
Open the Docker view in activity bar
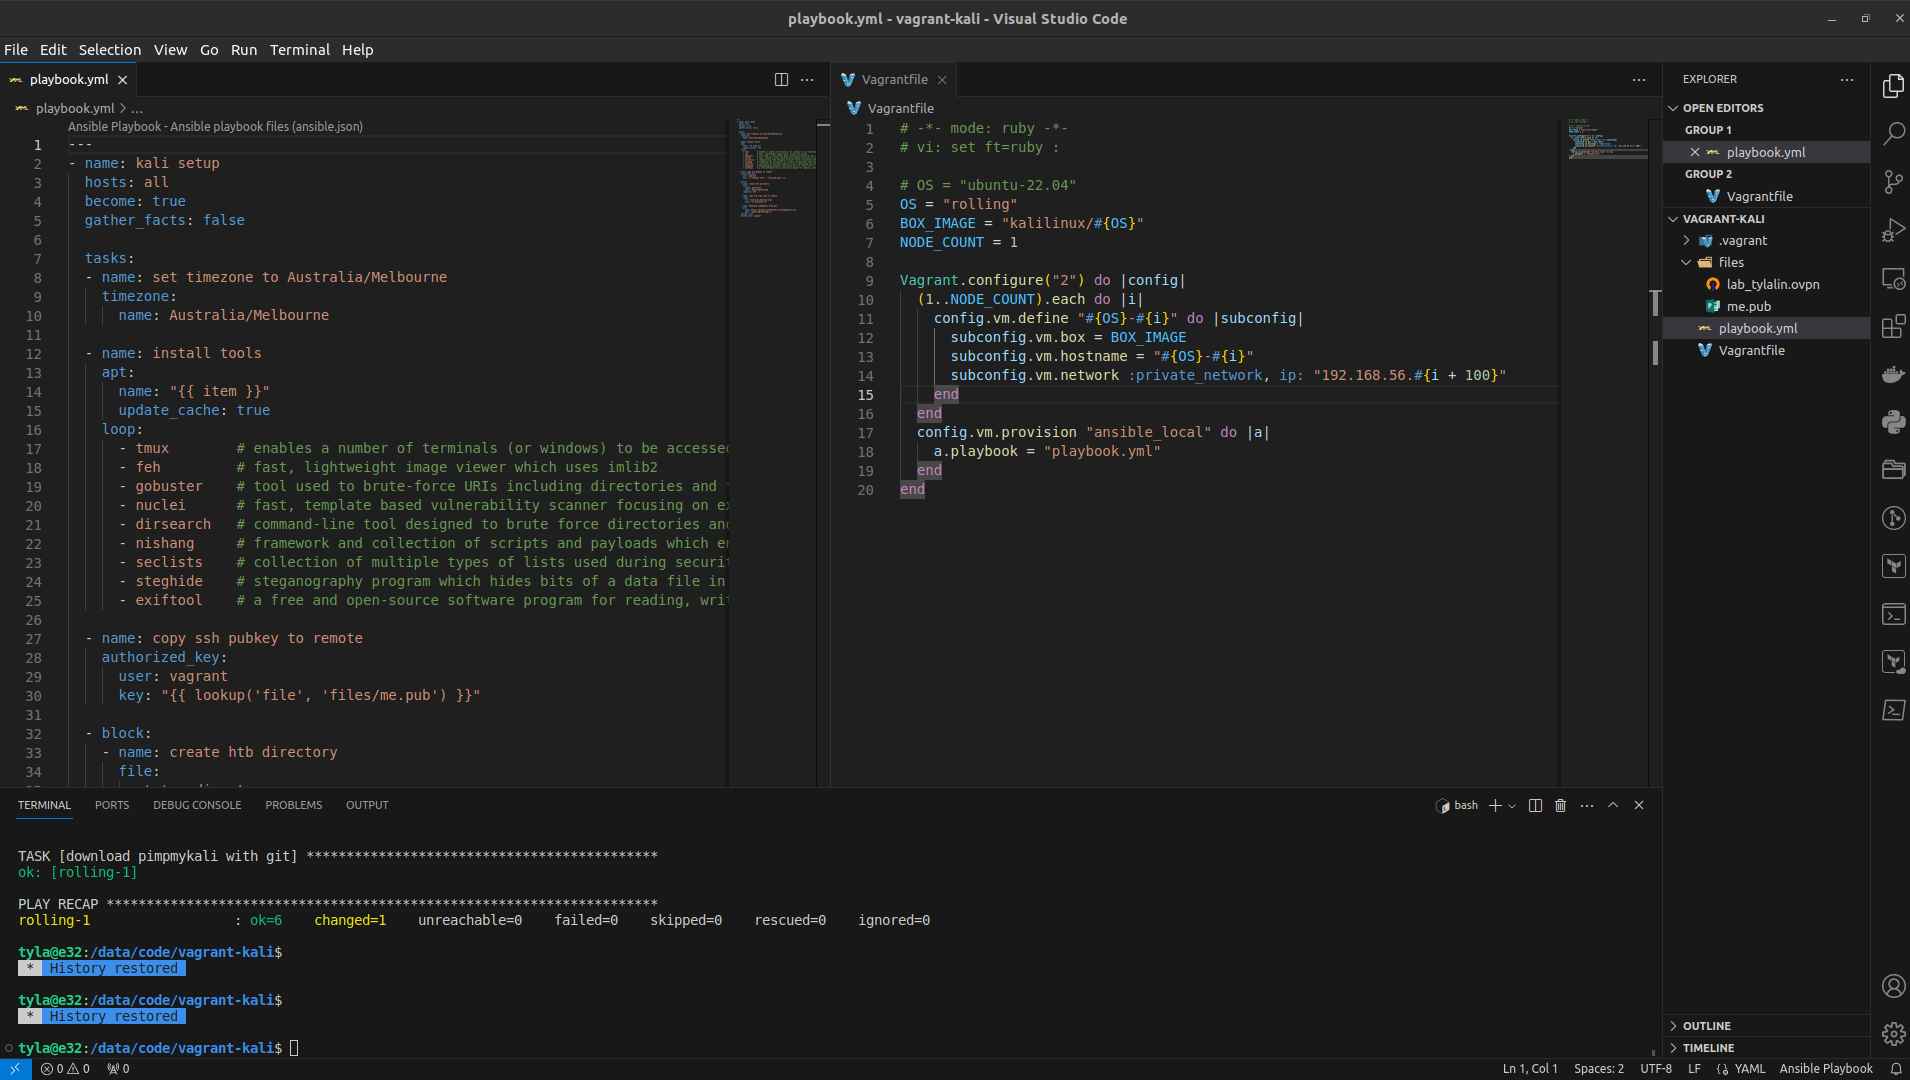[x=1893, y=374]
